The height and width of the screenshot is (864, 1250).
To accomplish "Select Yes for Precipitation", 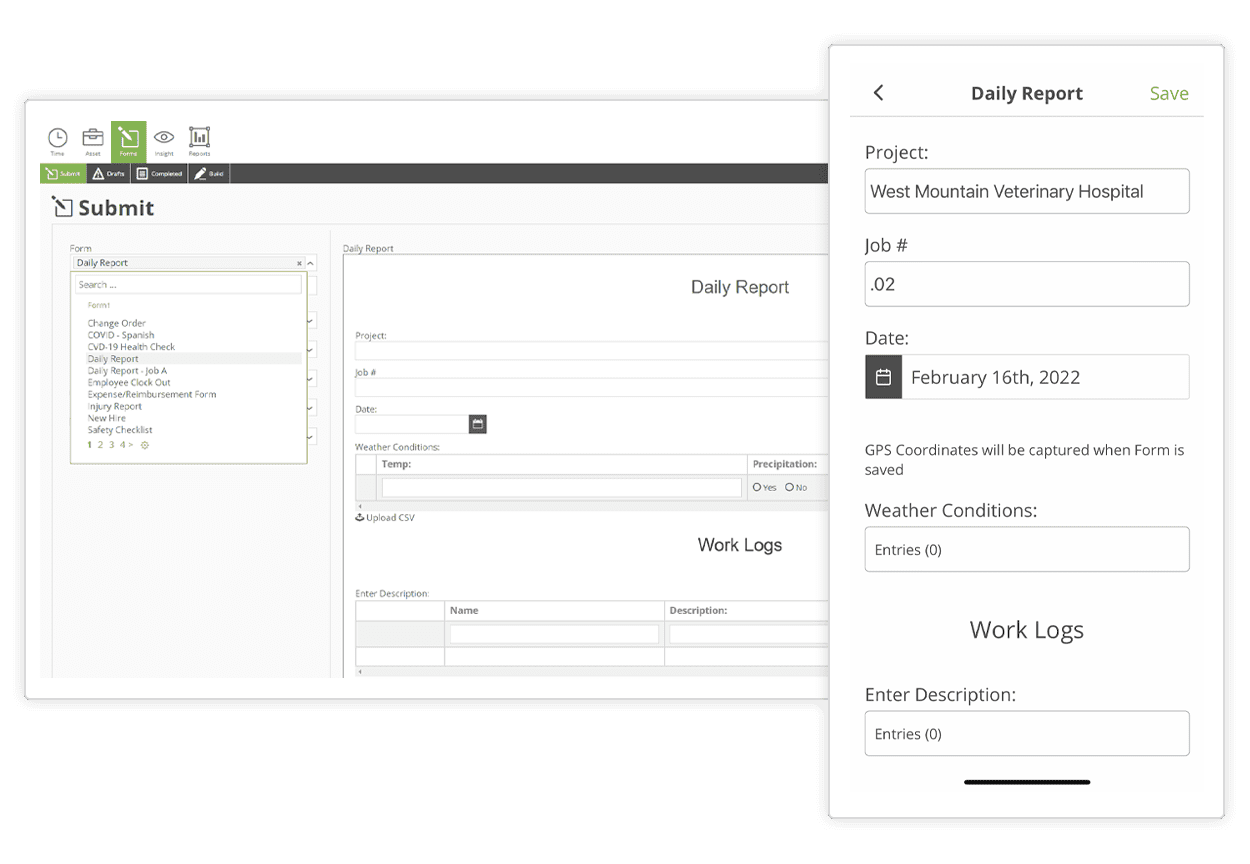I will coord(757,487).
